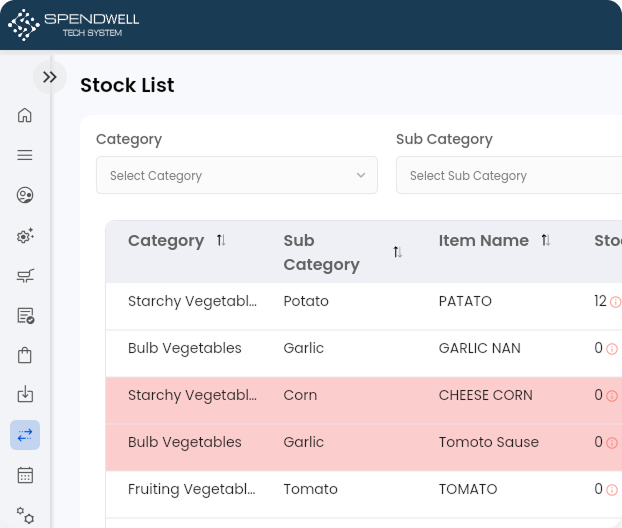Sort table by Category column
Viewport: 622px width, 528px height.
[221, 240]
